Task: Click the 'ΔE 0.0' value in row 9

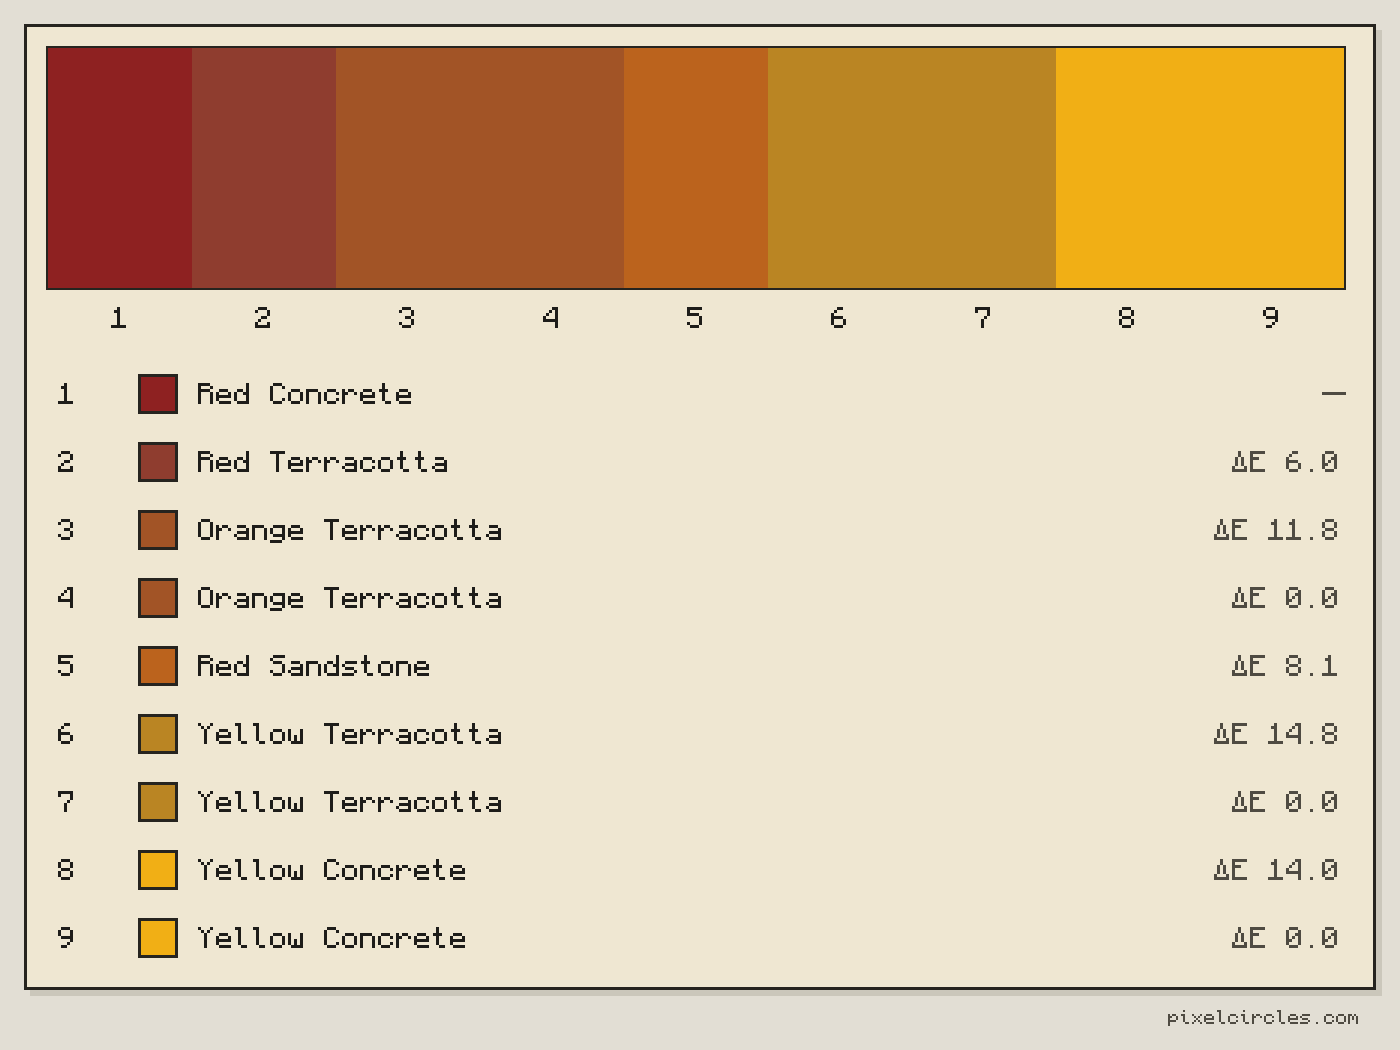Action: (1285, 938)
